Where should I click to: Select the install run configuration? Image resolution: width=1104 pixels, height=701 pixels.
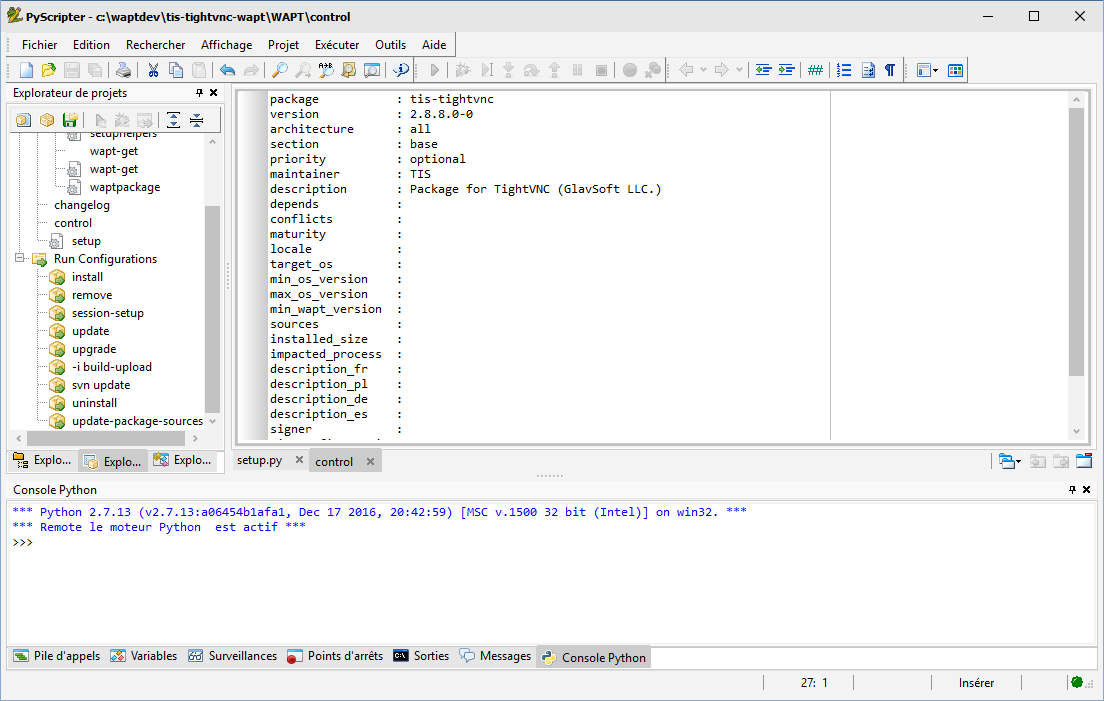[87, 277]
